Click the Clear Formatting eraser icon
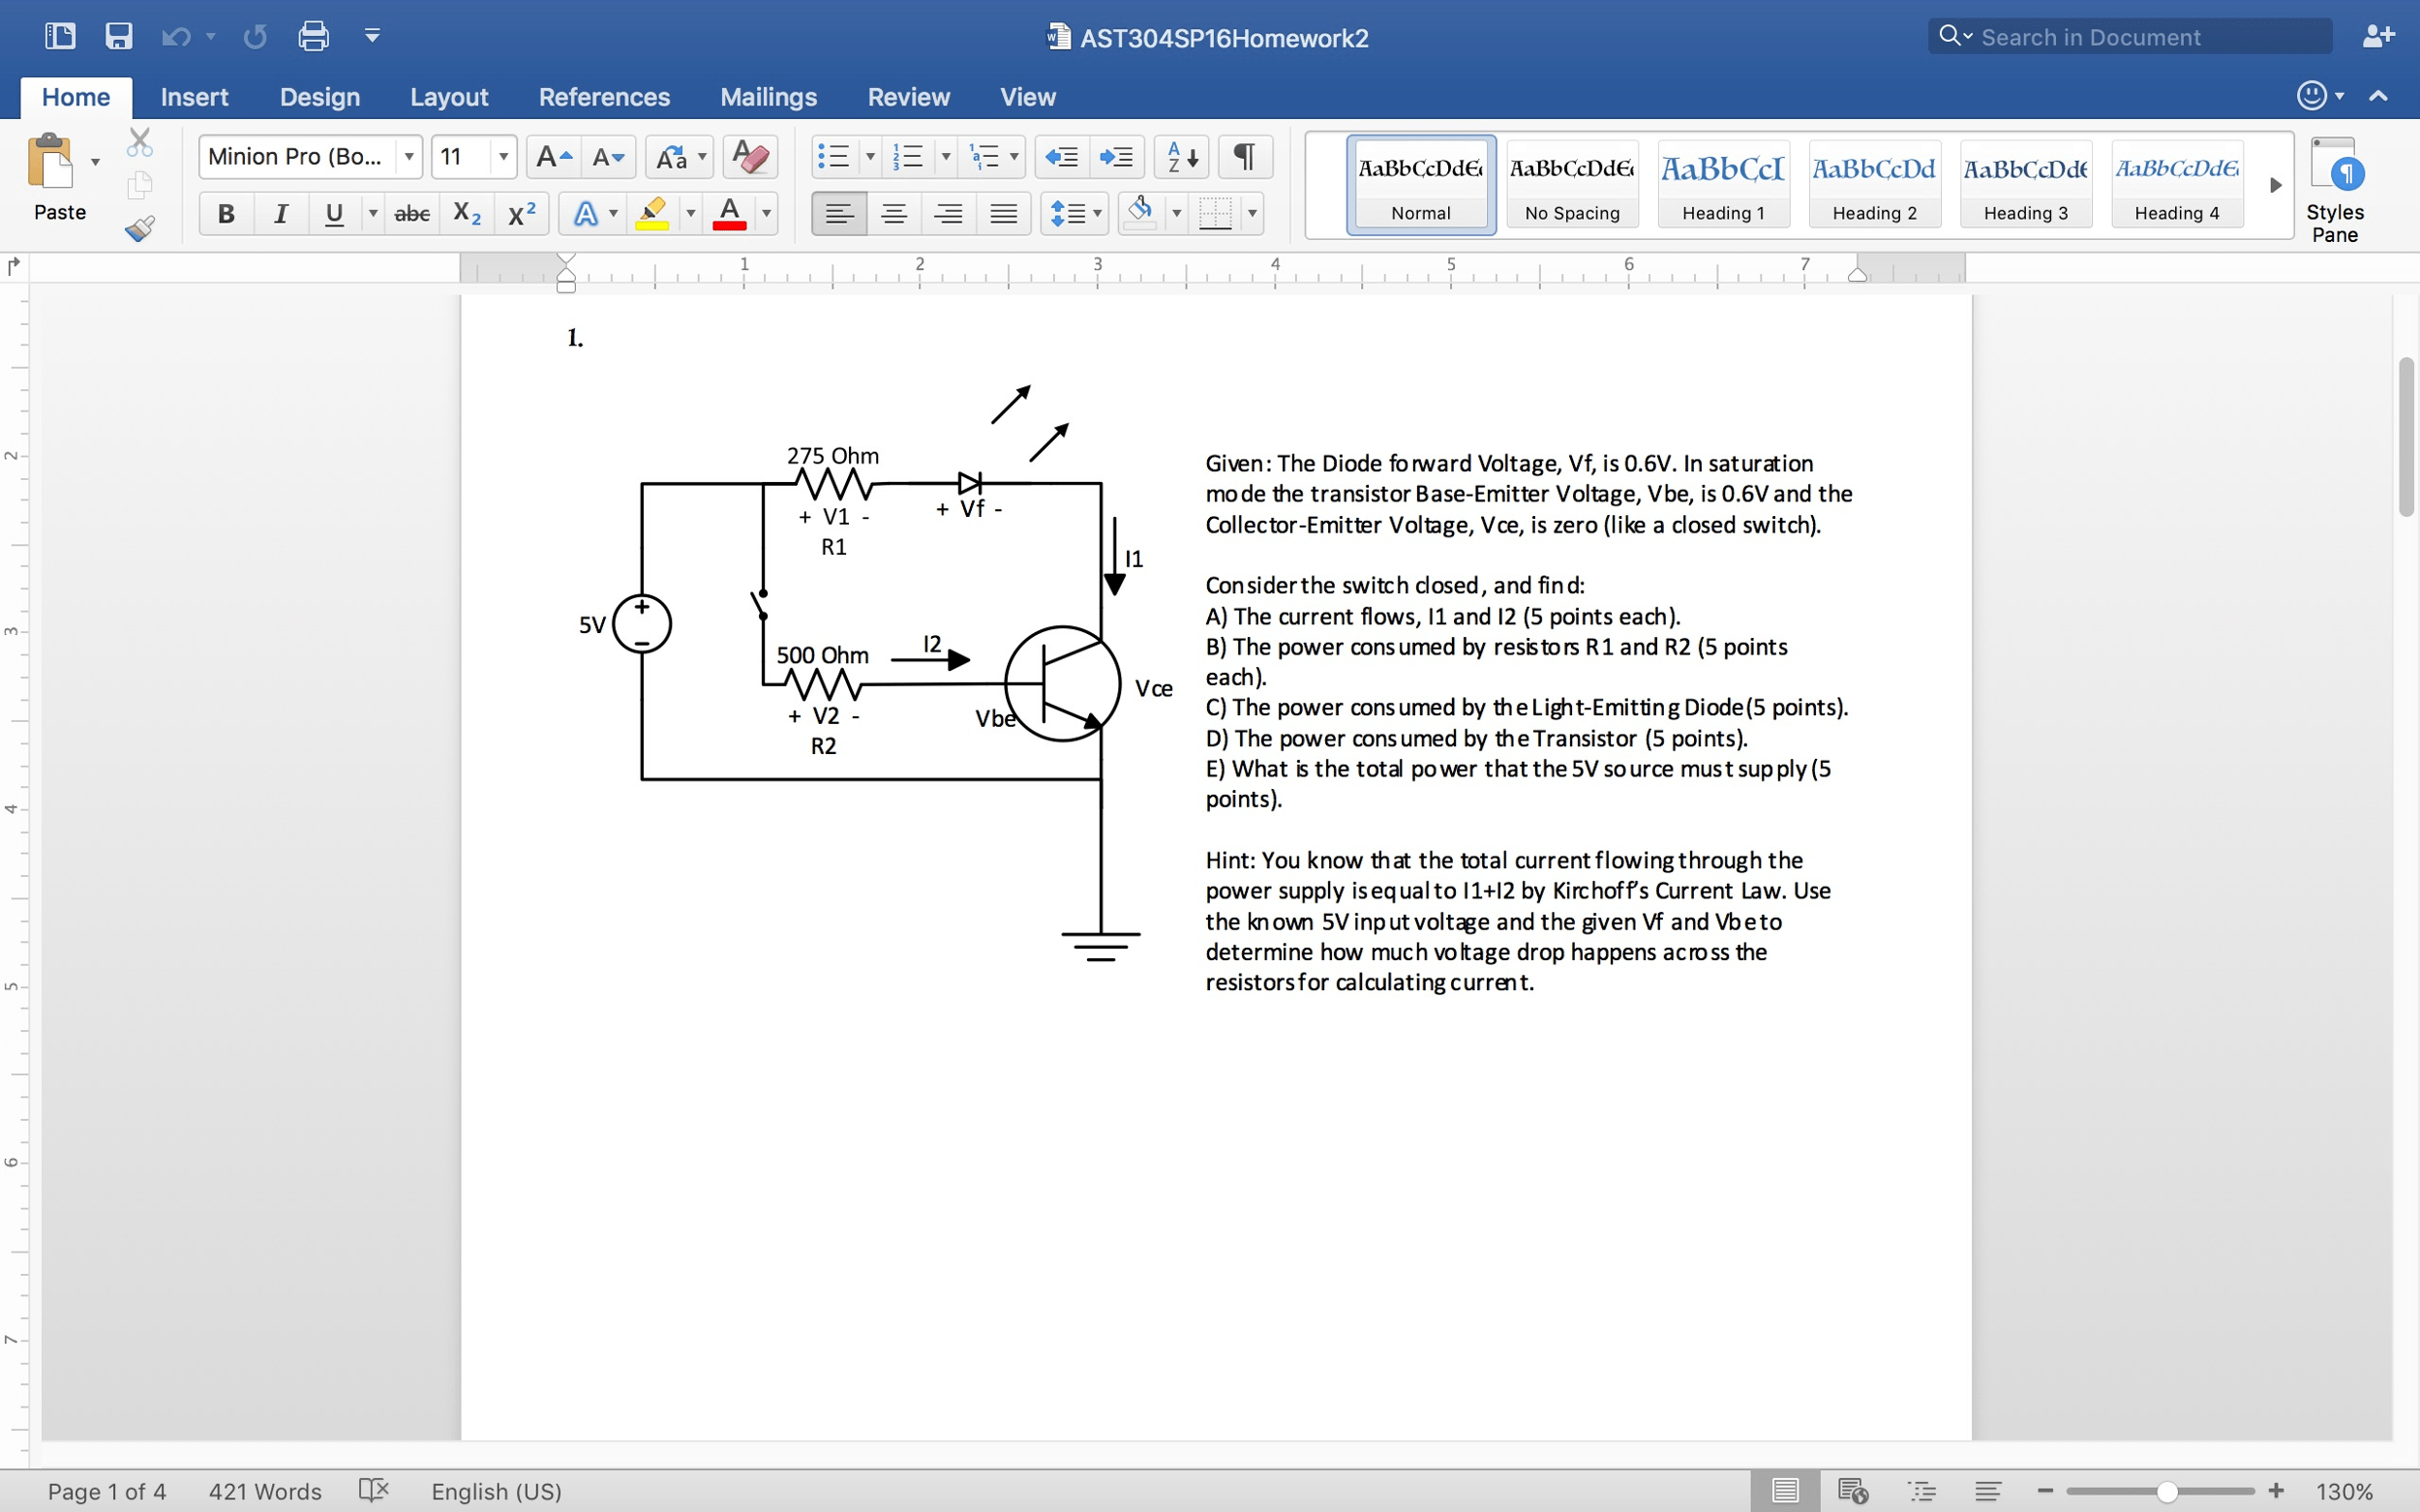This screenshot has width=2420, height=1512. tap(749, 157)
